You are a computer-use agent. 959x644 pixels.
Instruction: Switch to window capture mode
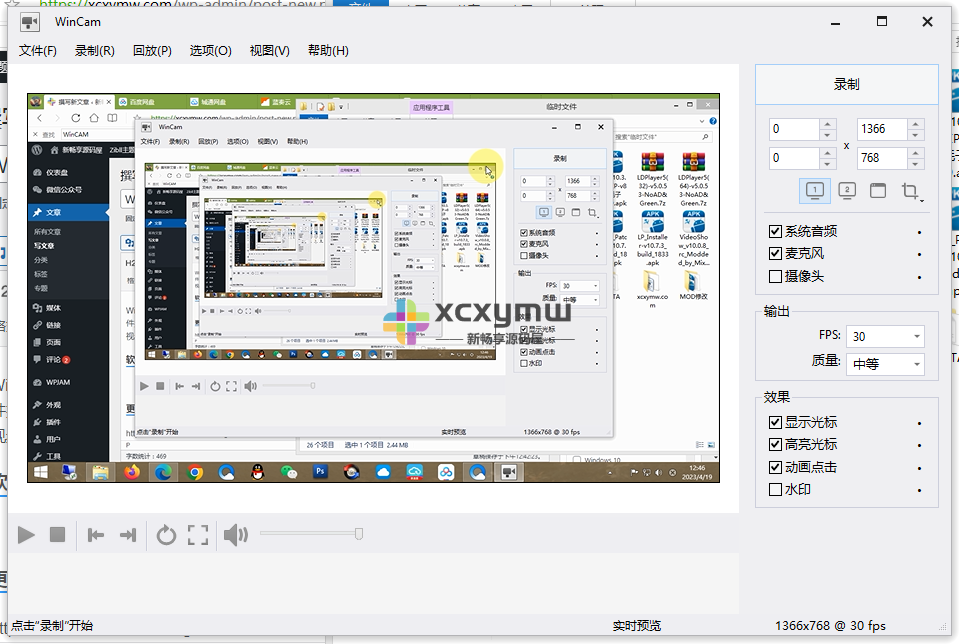tap(879, 190)
